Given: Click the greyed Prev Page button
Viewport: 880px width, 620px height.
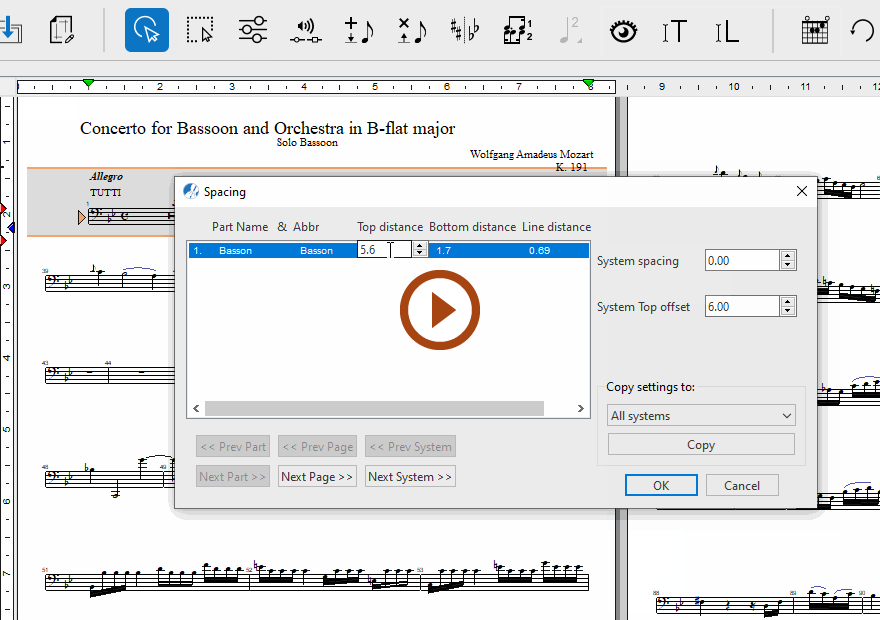Looking at the screenshot, I should point(318,447).
